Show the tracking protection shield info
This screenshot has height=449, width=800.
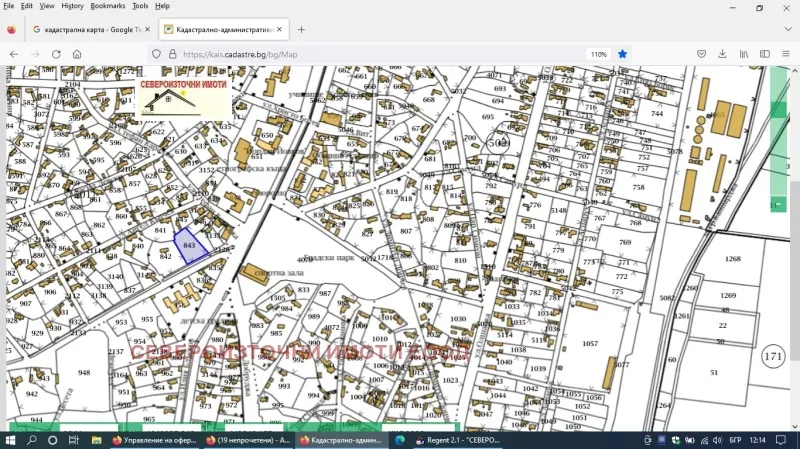tap(155, 54)
